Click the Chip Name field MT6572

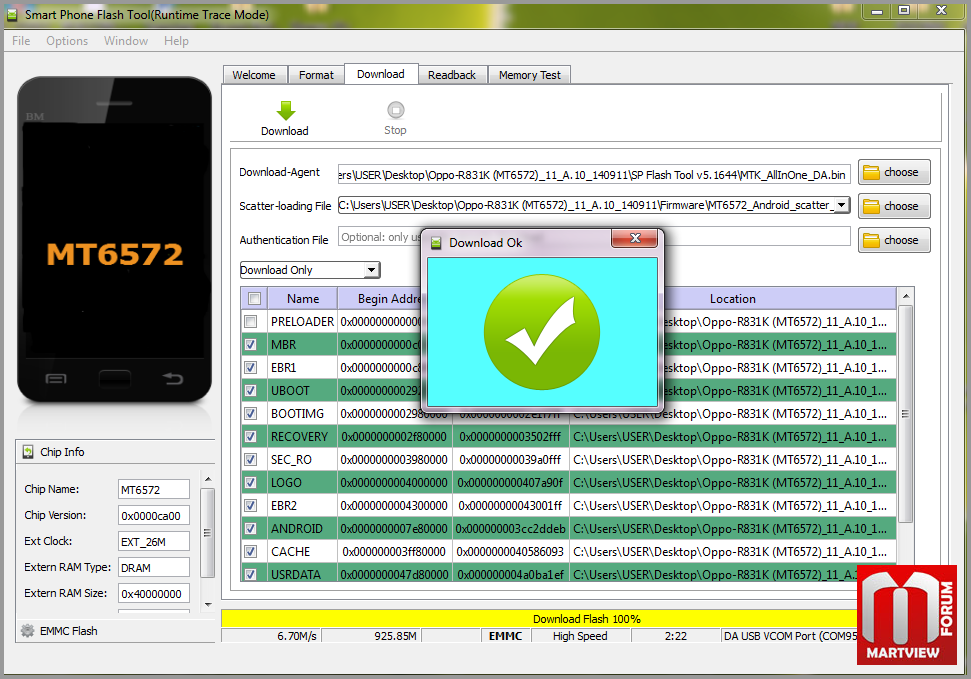(x=154, y=489)
